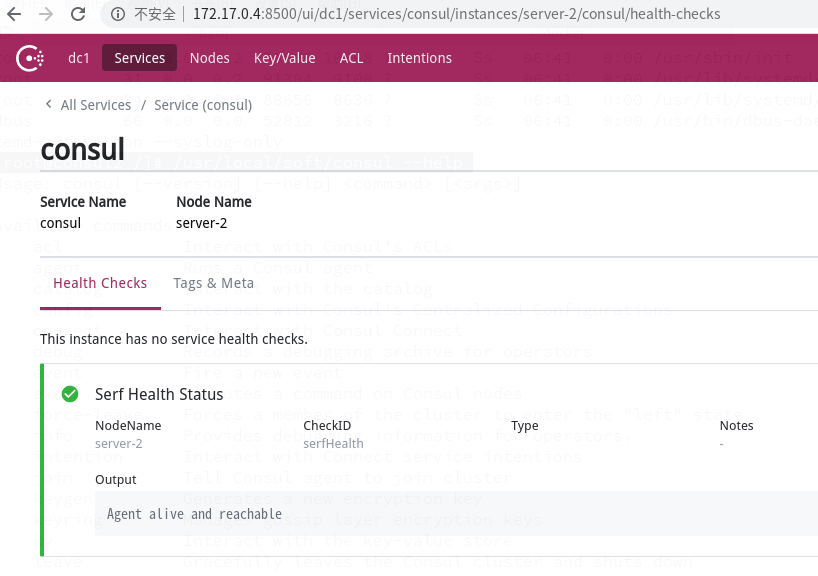
Task: Follow the All Services breadcrumb link
Action: click(96, 105)
